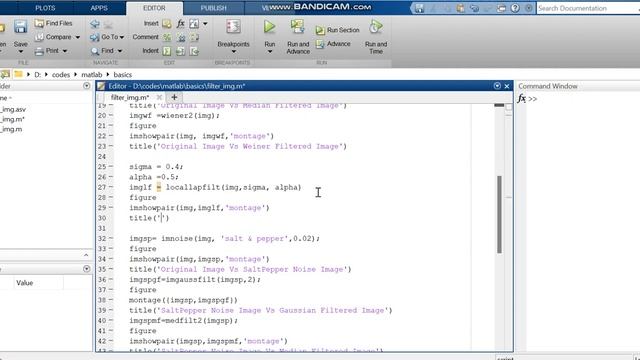
Task: Click the wrap comments icon
Action: [195, 38]
